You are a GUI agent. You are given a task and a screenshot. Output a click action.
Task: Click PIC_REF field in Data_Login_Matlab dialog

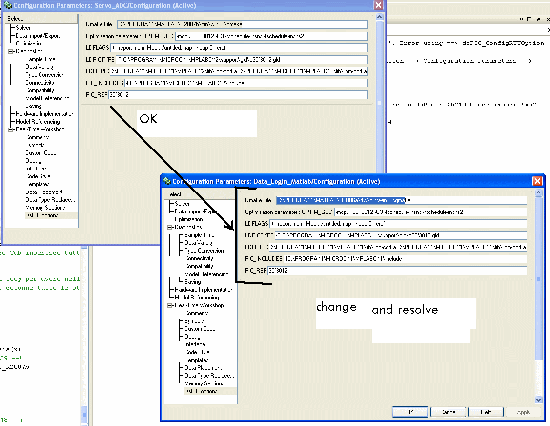click(397, 271)
